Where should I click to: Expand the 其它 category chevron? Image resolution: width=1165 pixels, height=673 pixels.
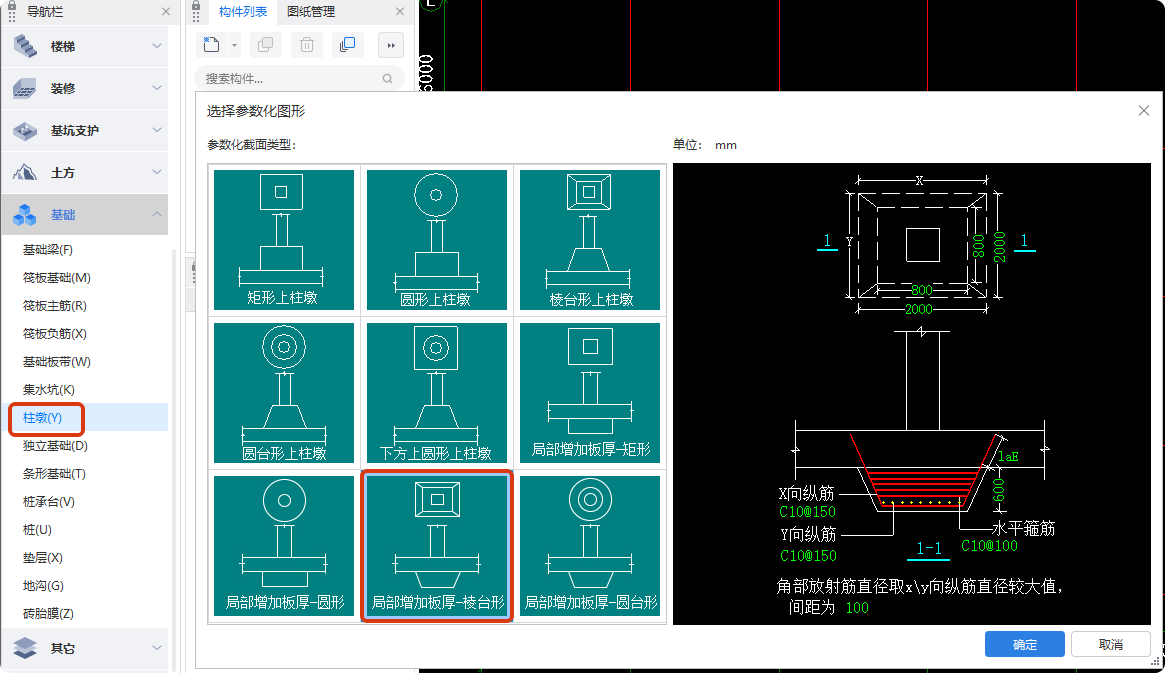pos(157,648)
